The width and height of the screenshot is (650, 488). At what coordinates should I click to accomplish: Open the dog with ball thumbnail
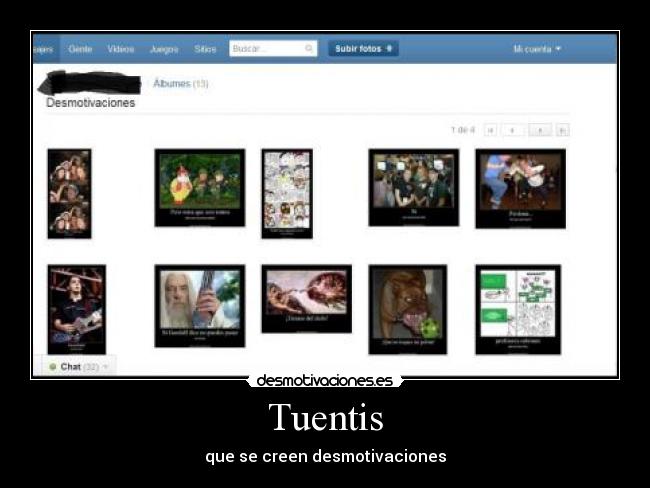pyautogui.click(x=408, y=309)
